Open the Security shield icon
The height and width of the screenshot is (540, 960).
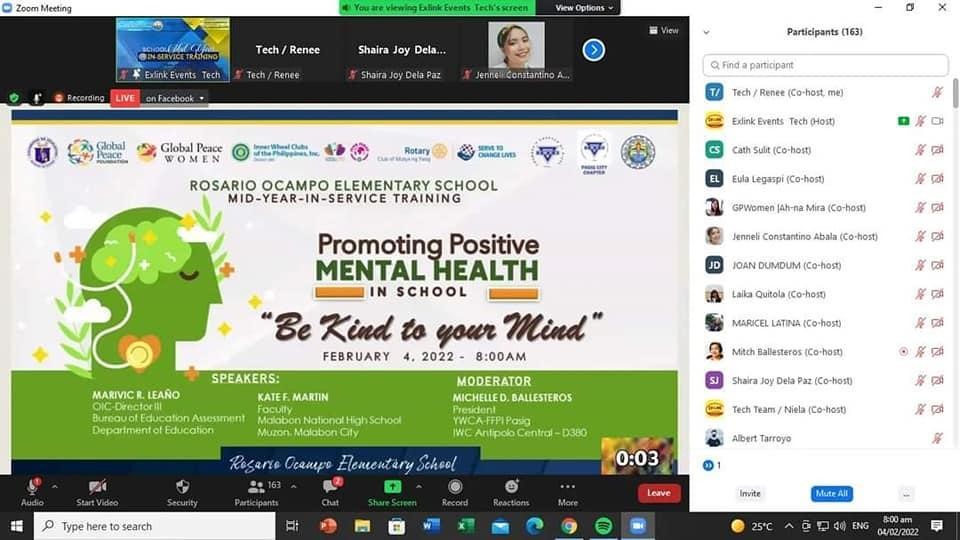182,487
